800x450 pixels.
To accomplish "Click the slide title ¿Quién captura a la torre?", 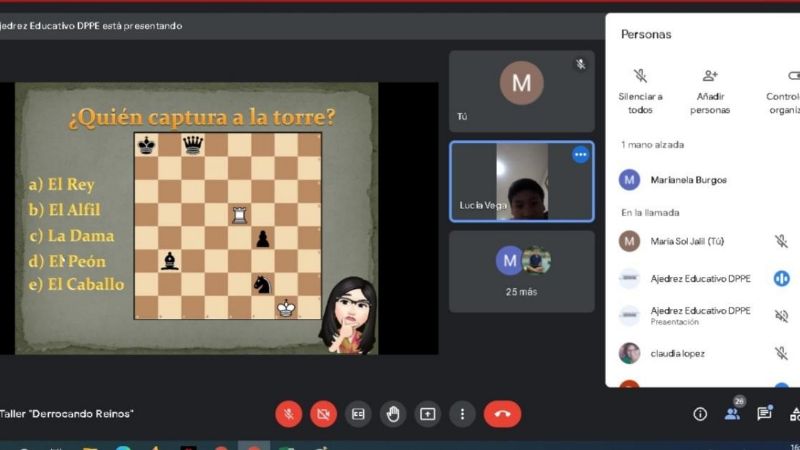I will point(202,117).
